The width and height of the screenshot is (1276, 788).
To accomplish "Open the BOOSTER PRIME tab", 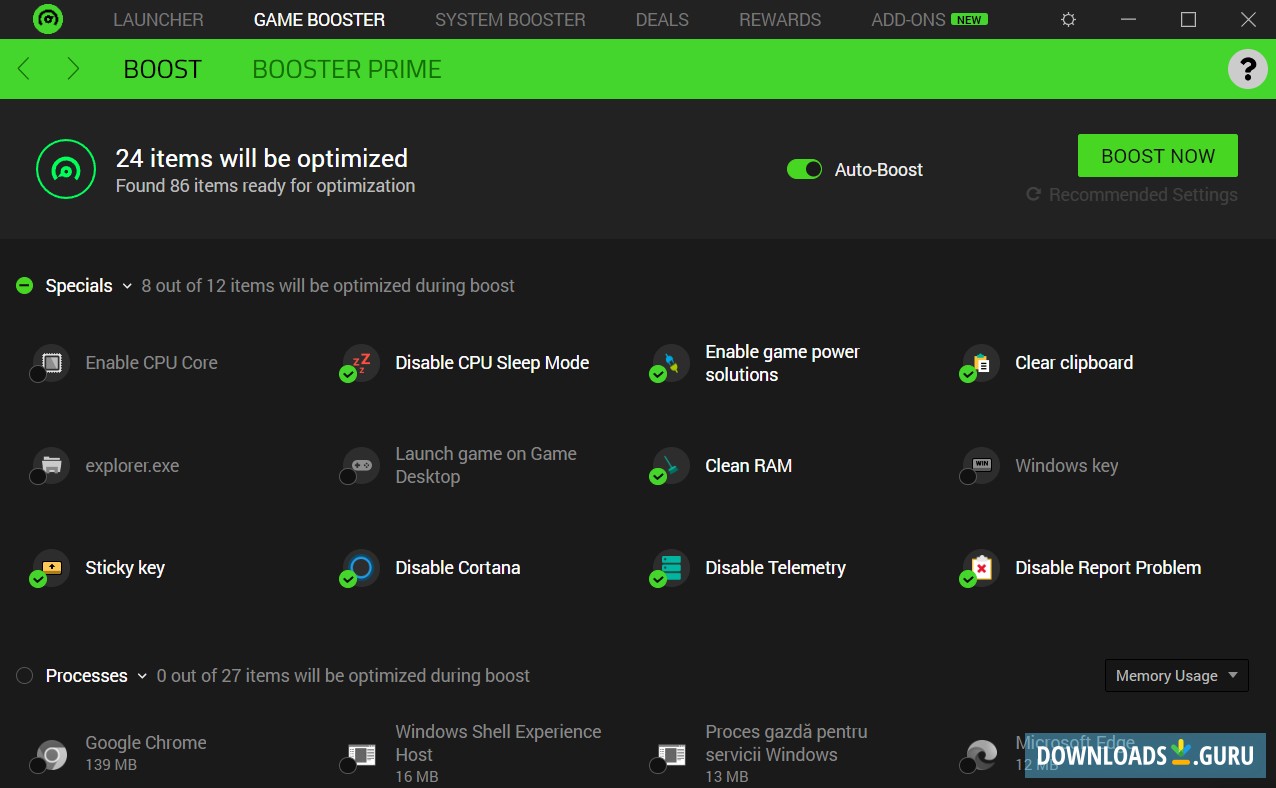I will [346, 69].
